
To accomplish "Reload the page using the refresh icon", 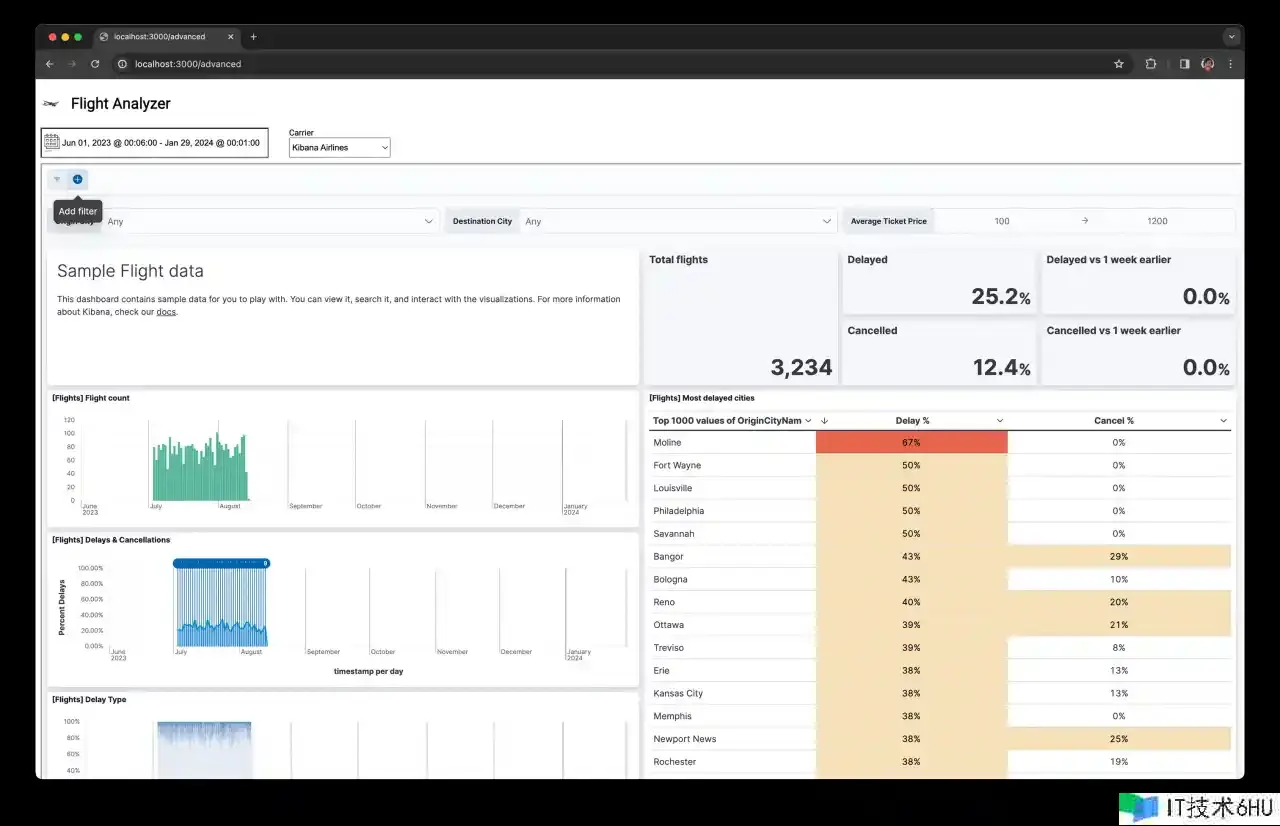I will [95, 64].
